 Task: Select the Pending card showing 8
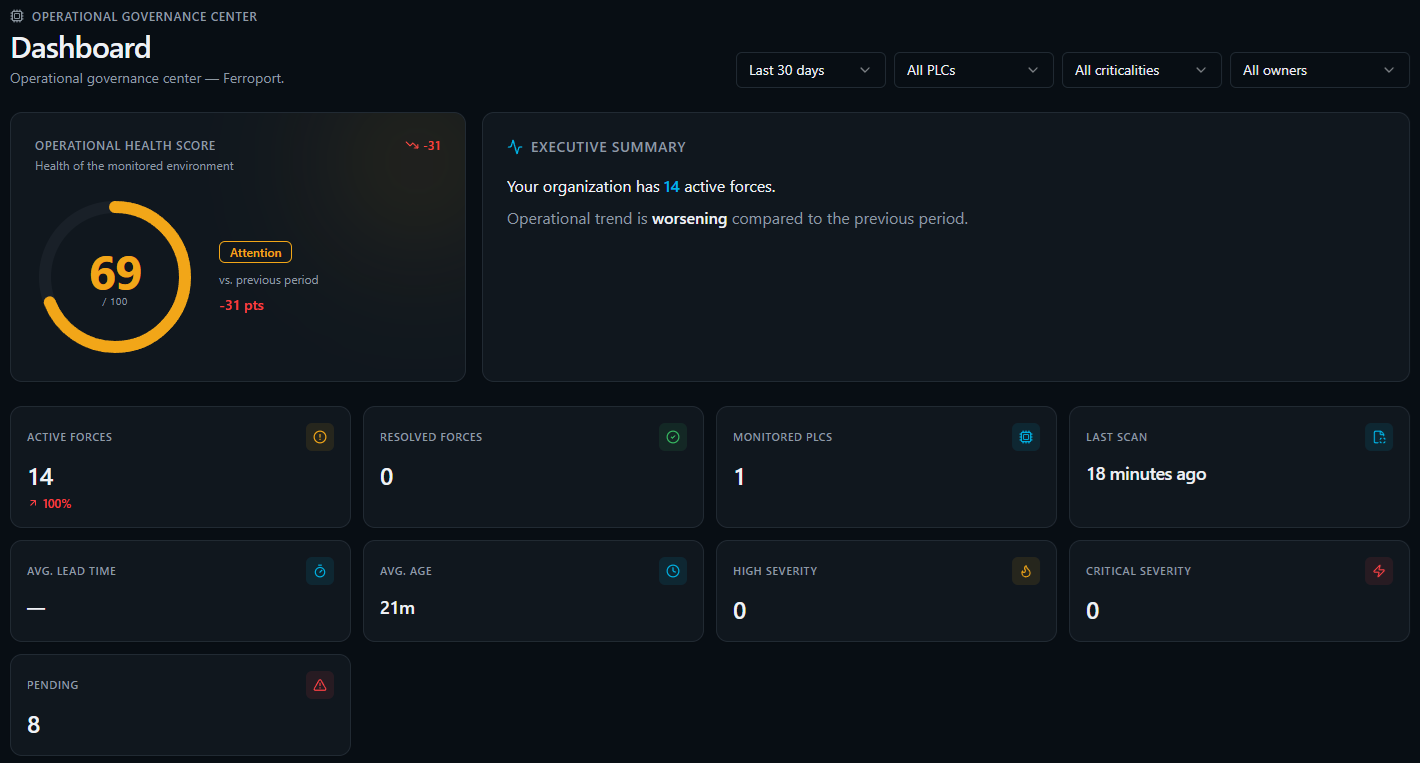tap(180, 705)
